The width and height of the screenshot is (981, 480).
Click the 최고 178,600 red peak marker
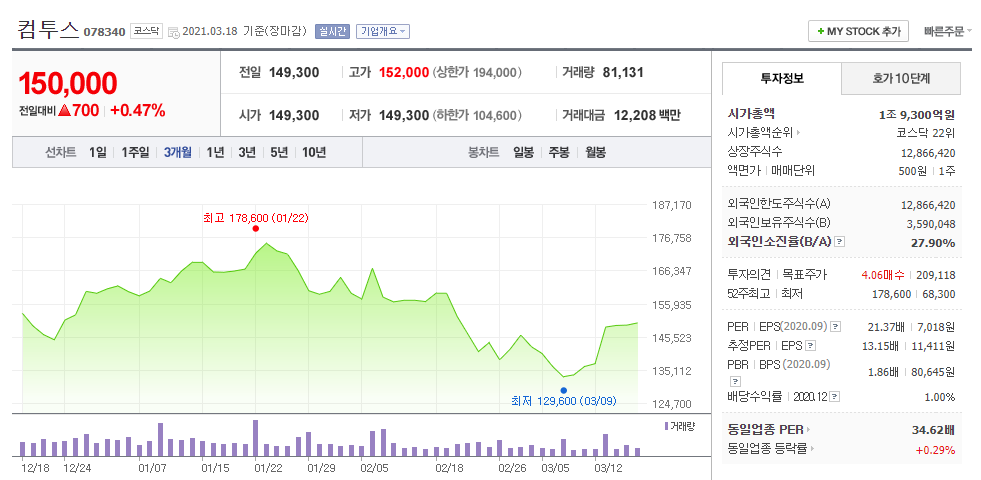coord(256,228)
